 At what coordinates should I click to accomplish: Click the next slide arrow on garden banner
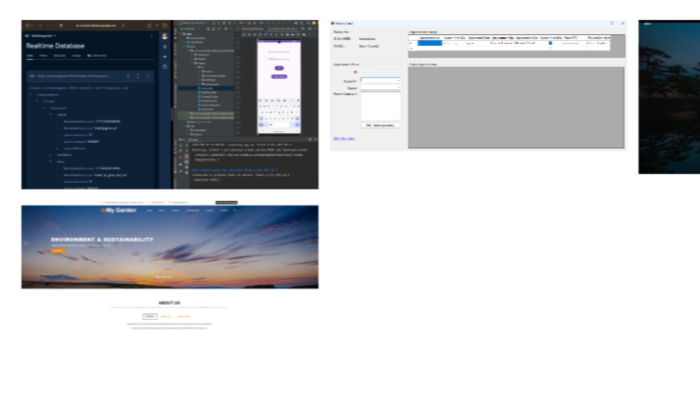point(308,243)
